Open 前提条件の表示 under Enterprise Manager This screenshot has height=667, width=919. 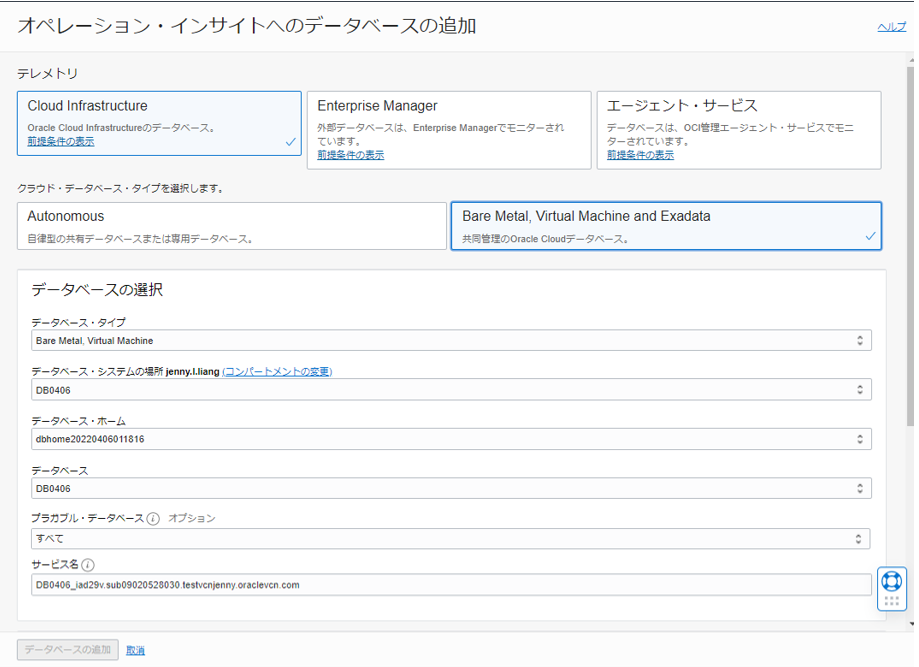pos(351,155)
